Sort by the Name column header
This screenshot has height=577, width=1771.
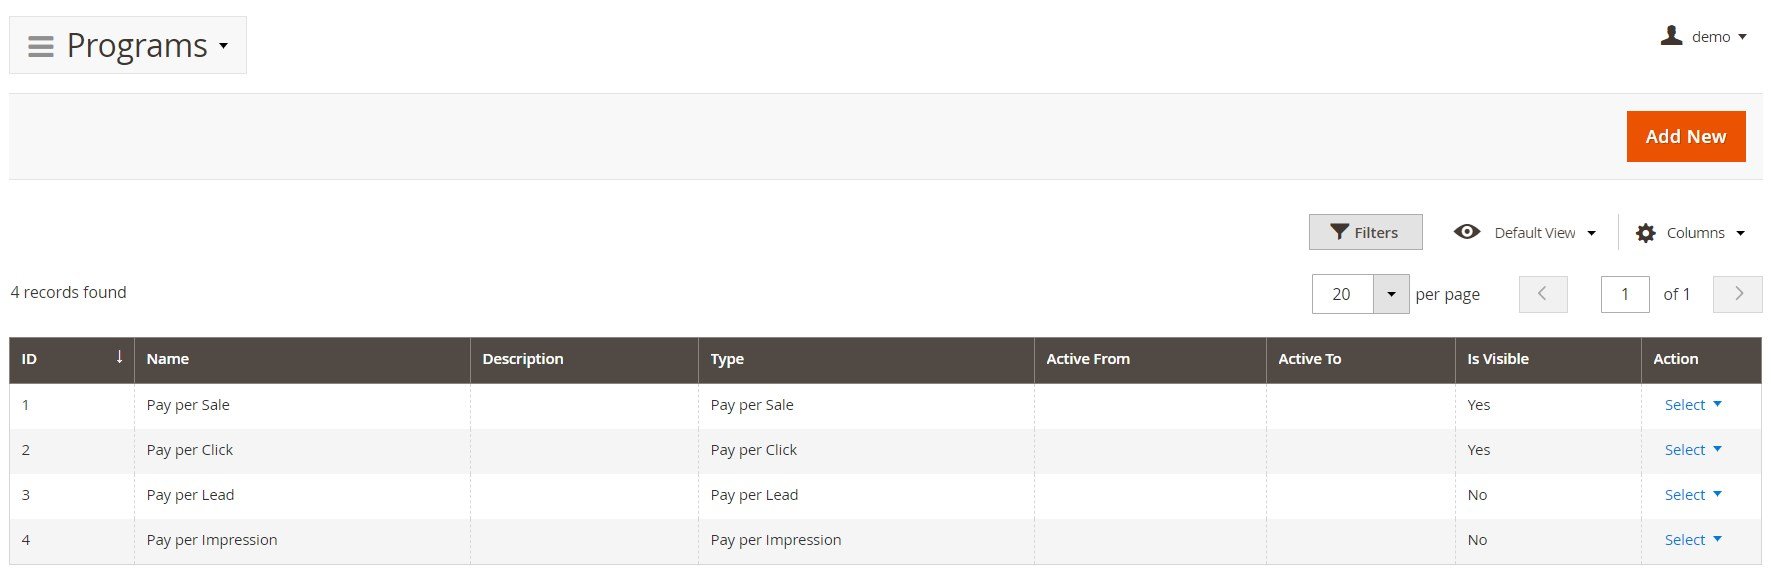click(x=168, y=359)
